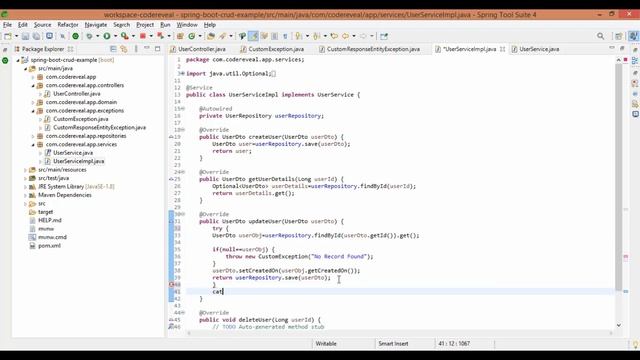
Task: Open the Source menu
Action: tap(42, 25)
